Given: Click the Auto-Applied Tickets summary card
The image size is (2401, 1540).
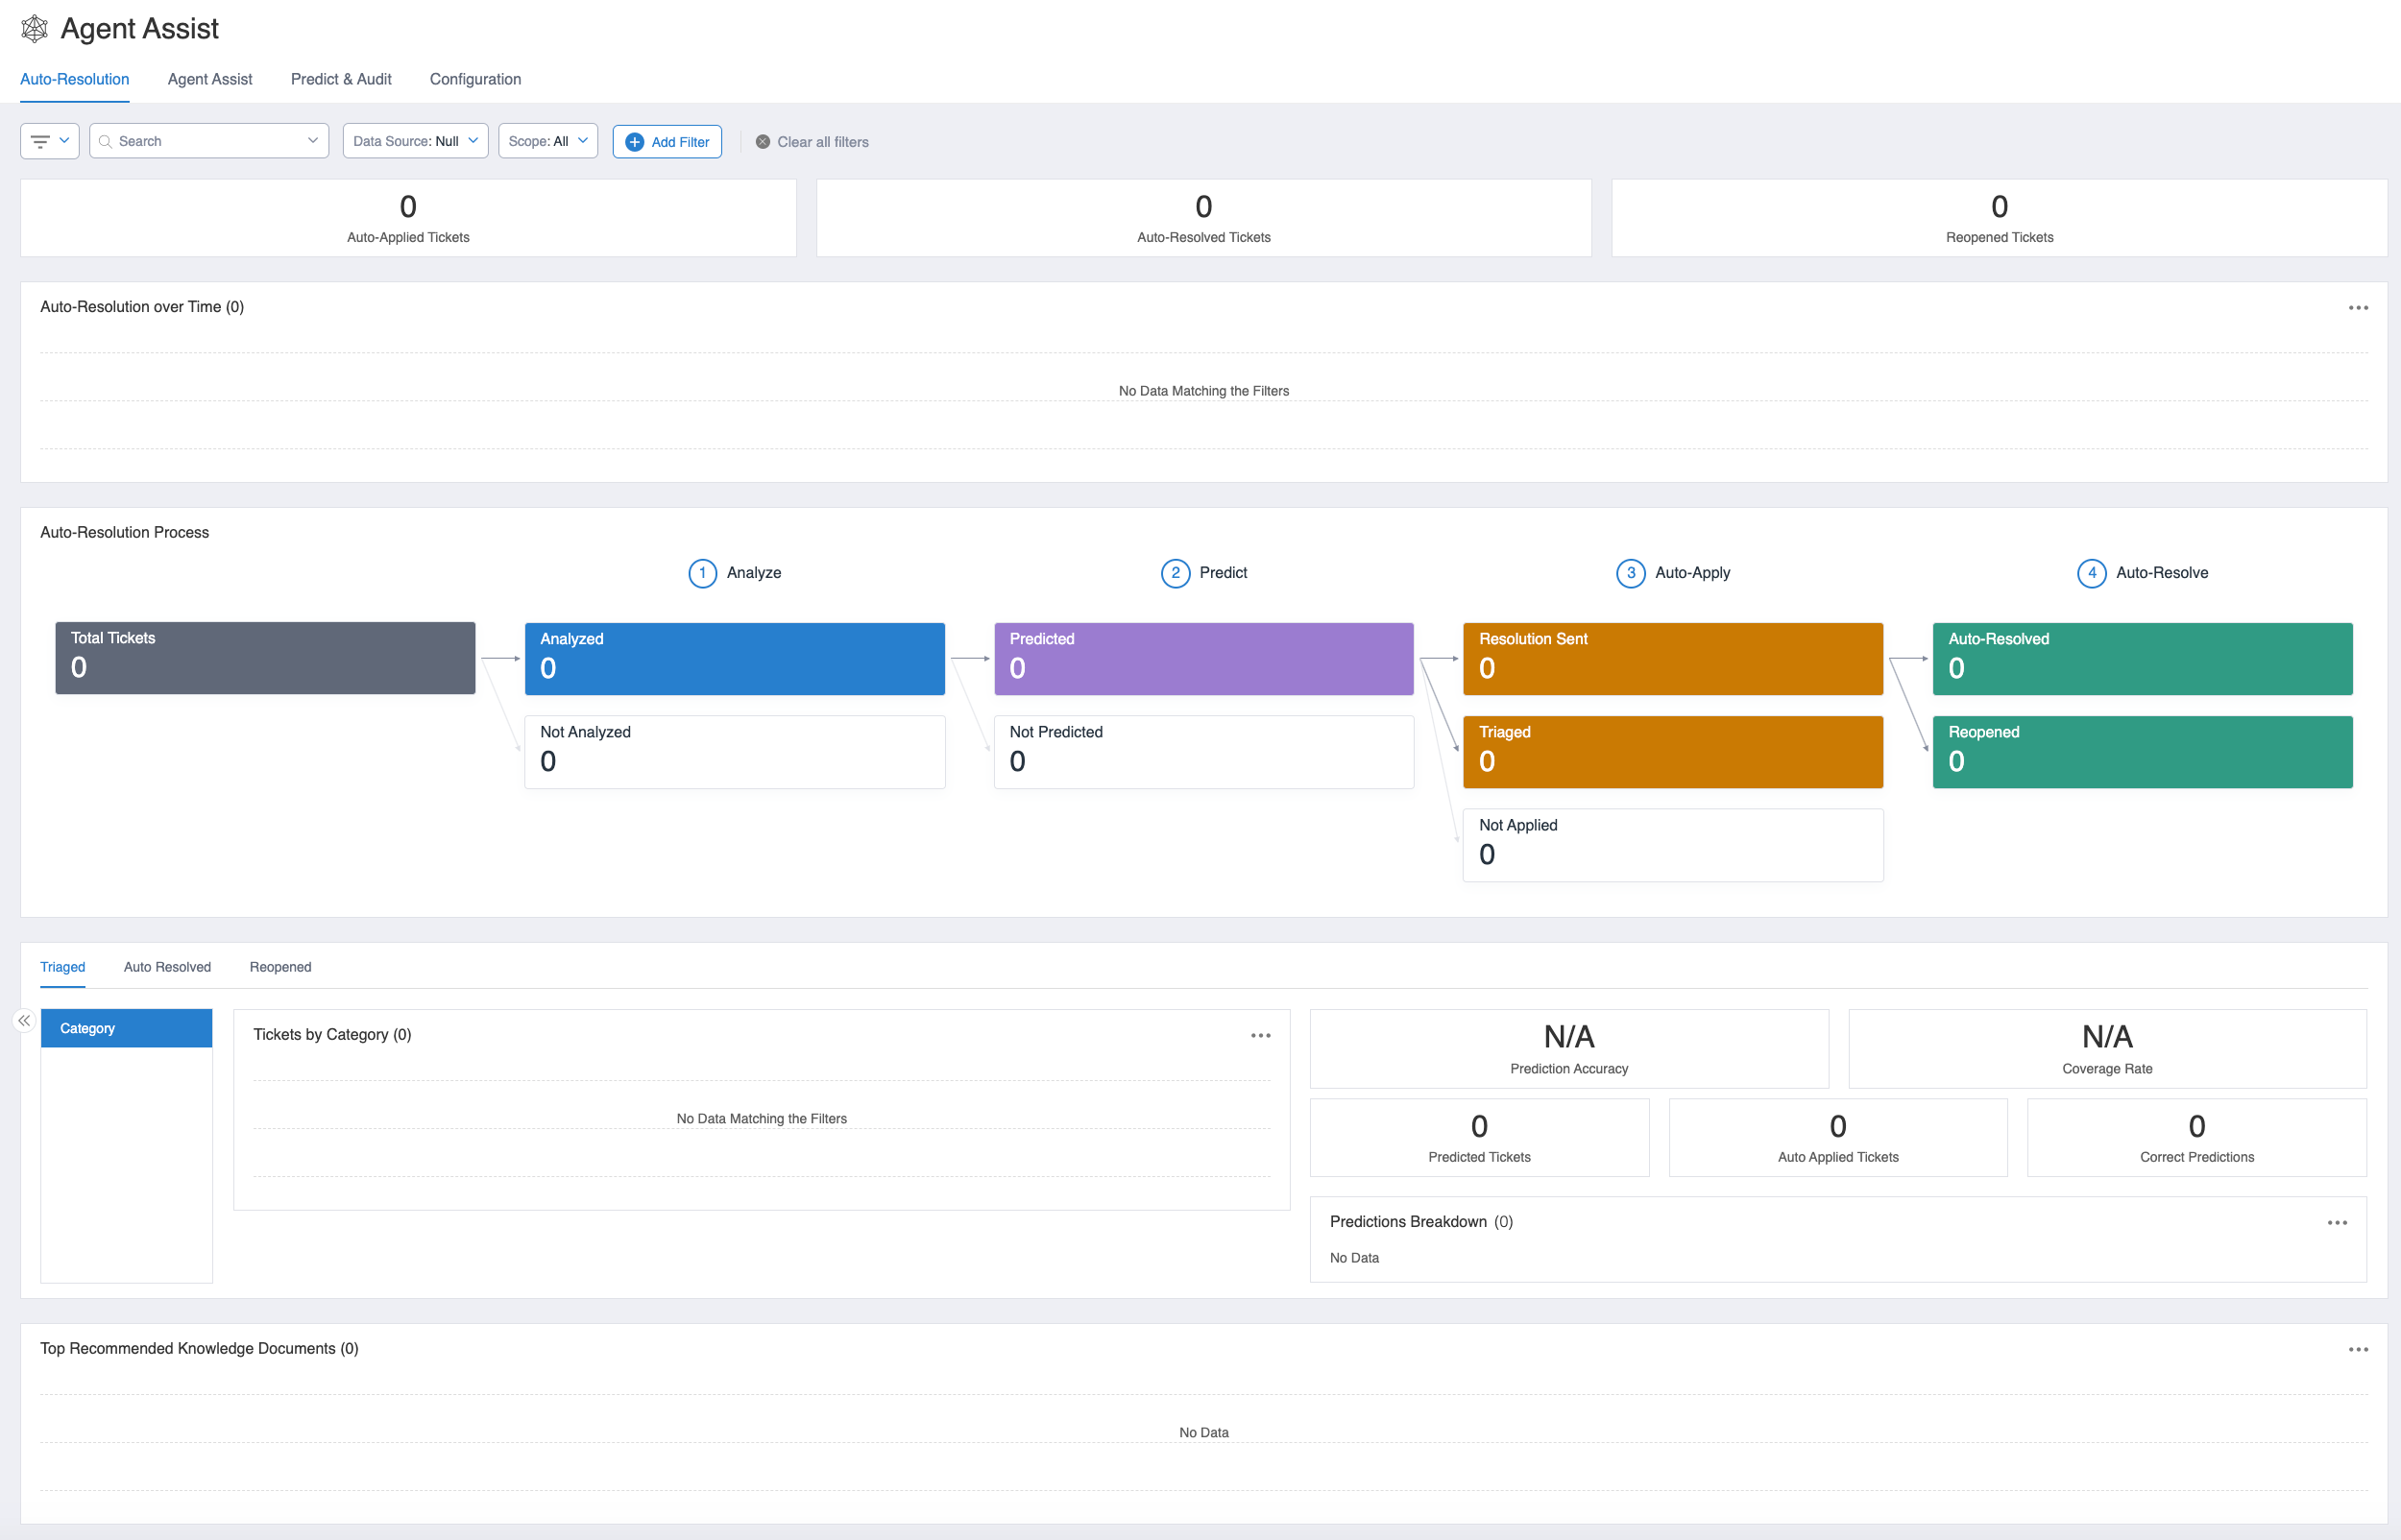Looking at the screenshot, I should coord(408,218).
